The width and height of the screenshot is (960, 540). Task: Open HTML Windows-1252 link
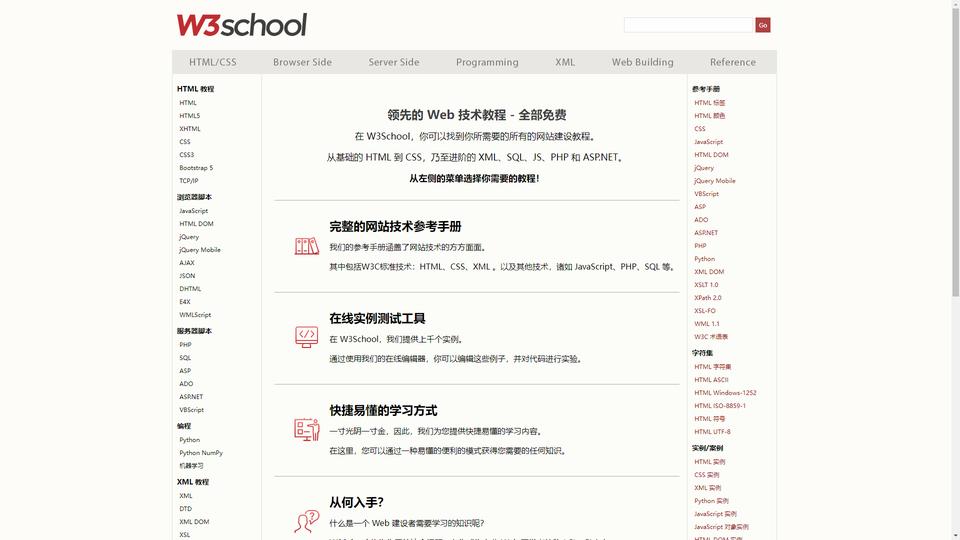pyautogui.click(x=725, y=392)
